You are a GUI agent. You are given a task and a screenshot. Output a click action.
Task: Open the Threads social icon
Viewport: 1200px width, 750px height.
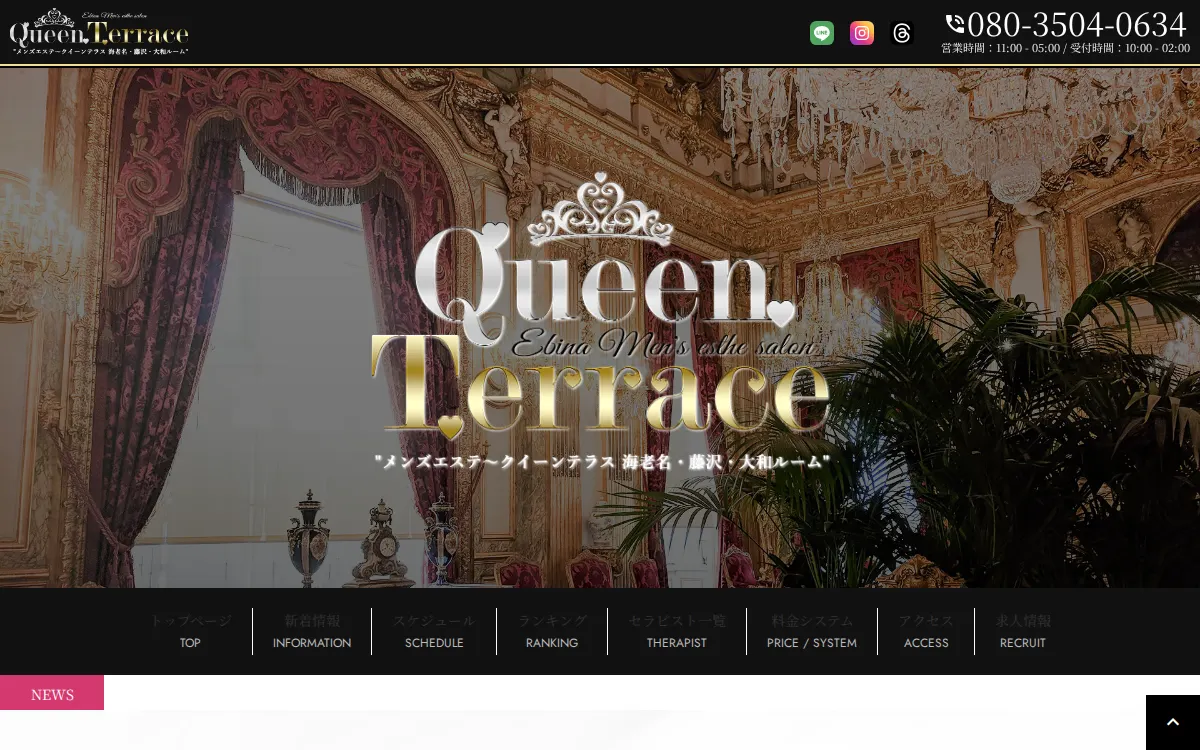tap(901, 33)
